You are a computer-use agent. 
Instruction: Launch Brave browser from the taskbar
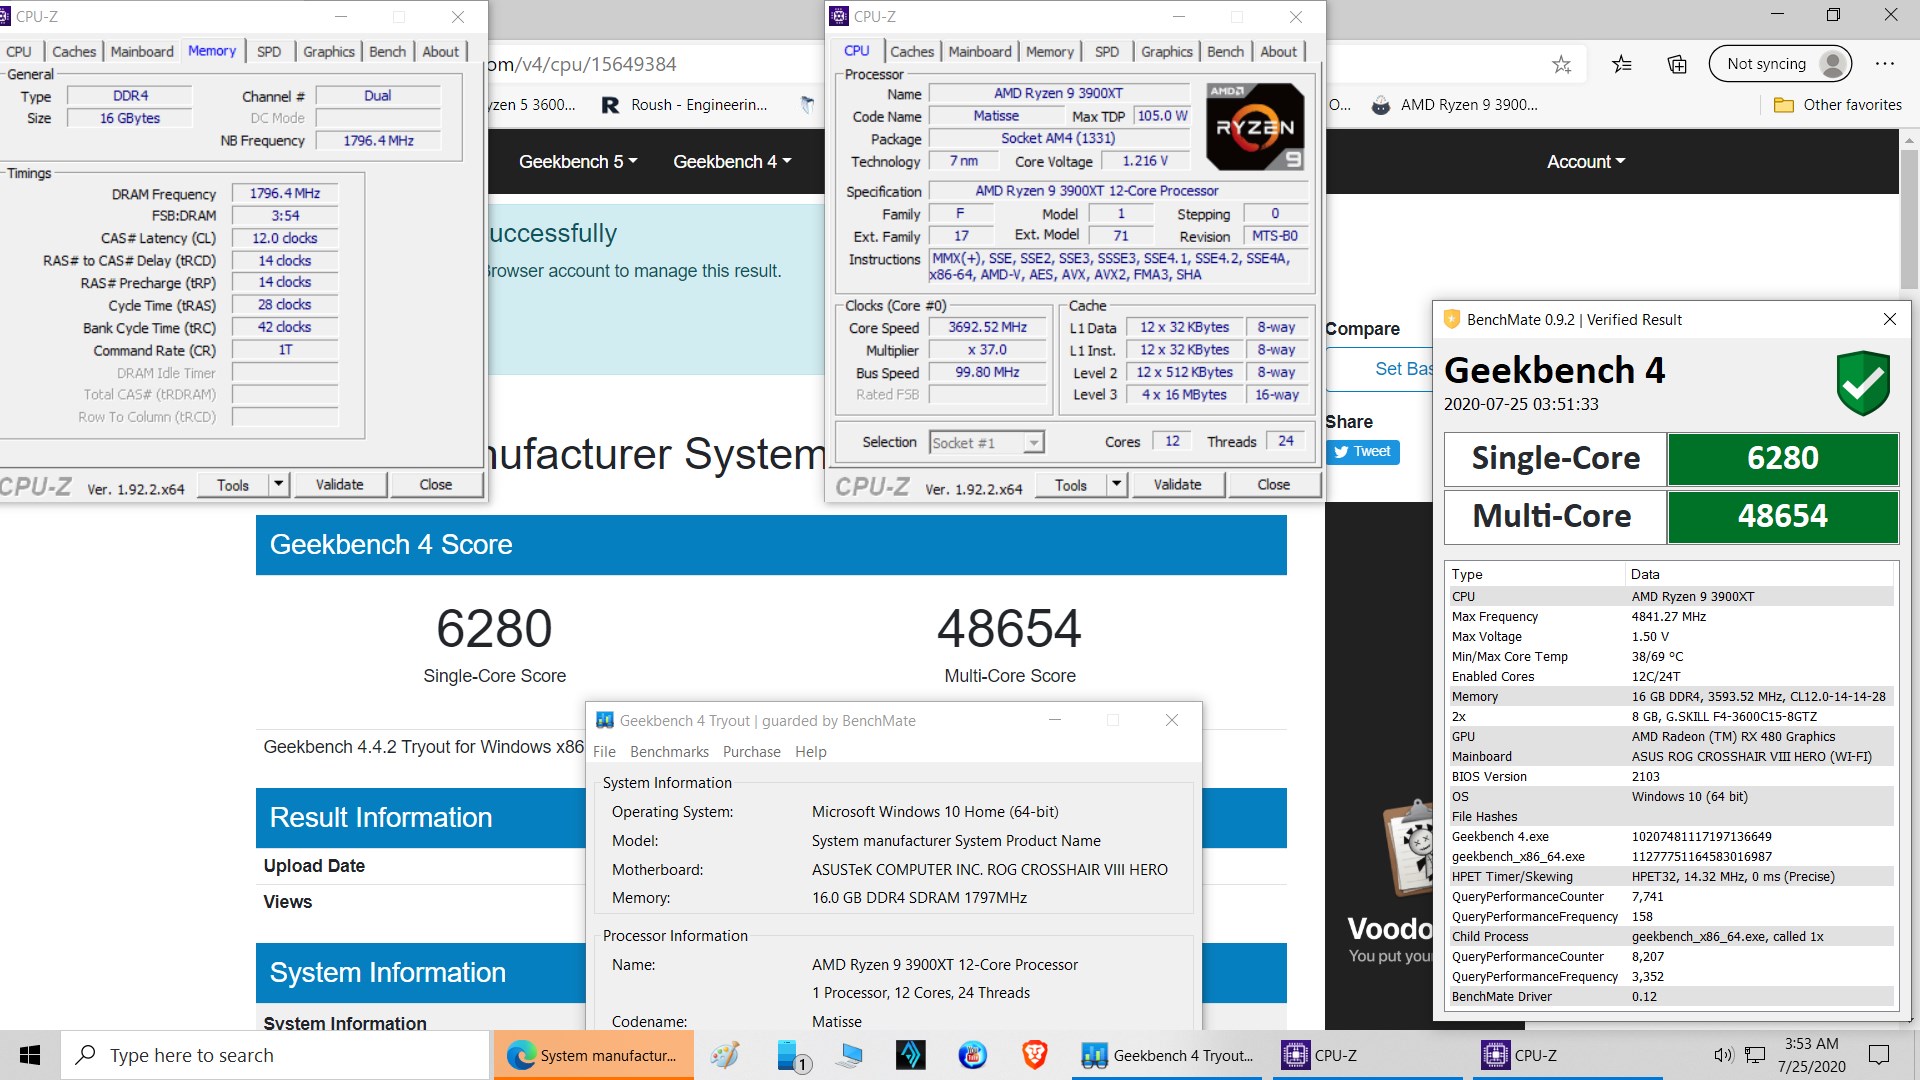click(1034, 1055)
